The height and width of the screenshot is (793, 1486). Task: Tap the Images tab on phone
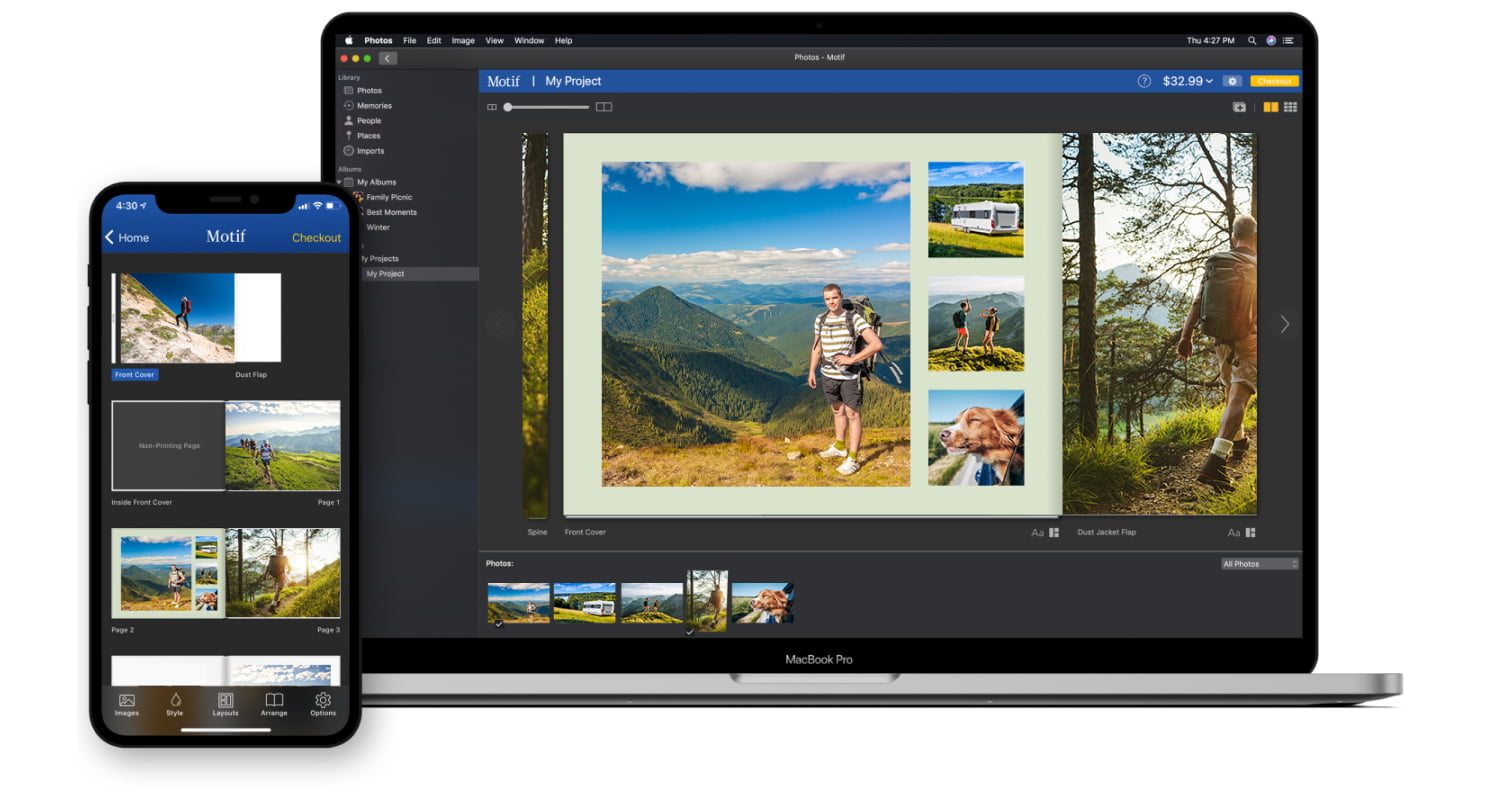point(127,704)
